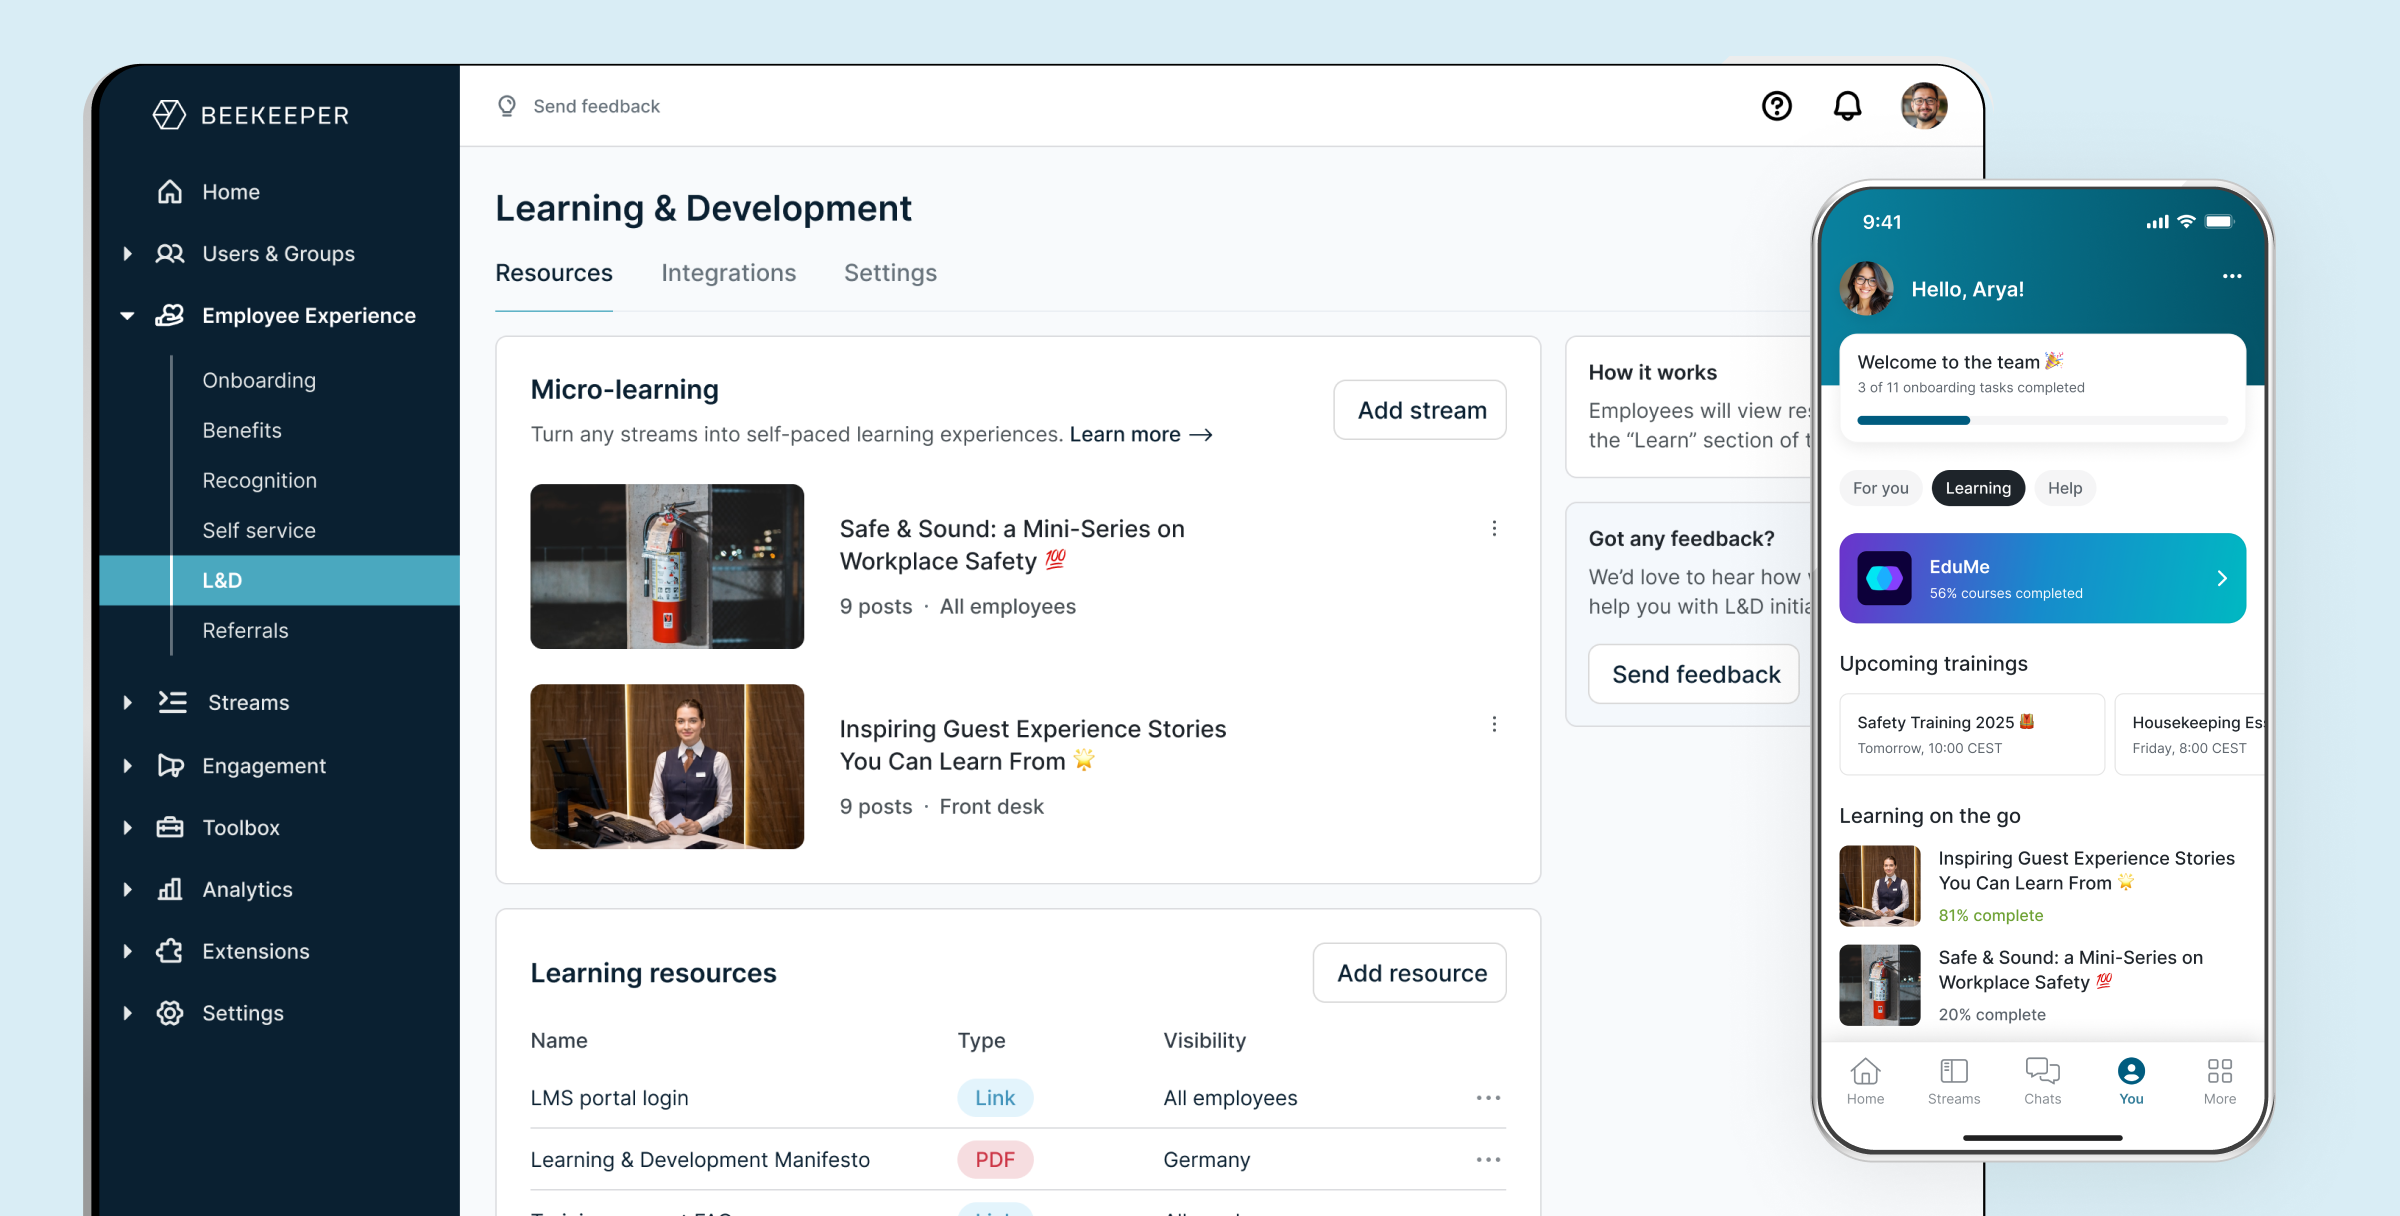The width and height of the screenshot is (2400, 1216).
Task: Expand the Analytics sidebar section
Action: [x=127, y=890]
